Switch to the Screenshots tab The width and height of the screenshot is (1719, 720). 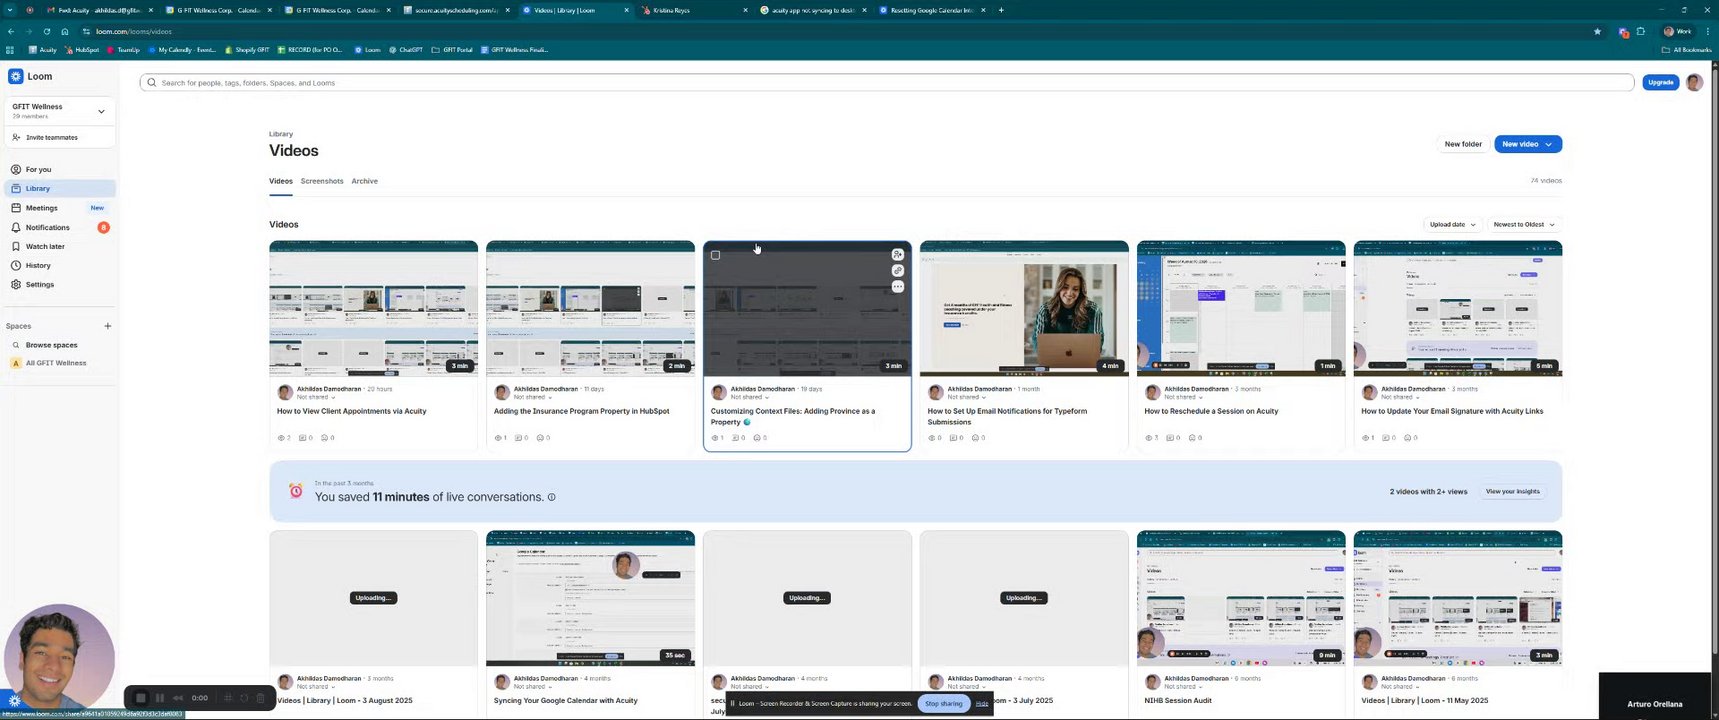pyautogui.click(x=322, y=181)
